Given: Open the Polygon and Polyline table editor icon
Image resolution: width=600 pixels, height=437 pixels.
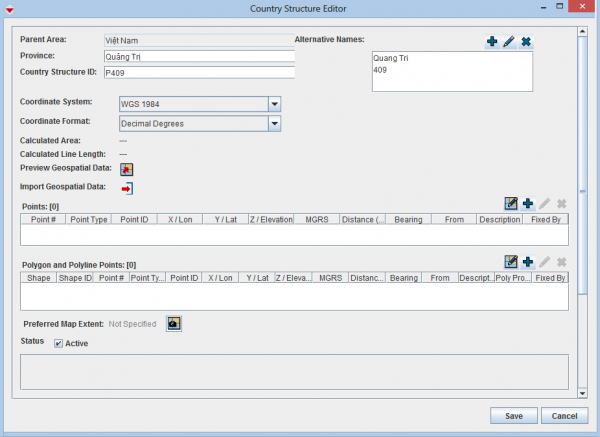Looking at the screenshot, I should [511, 262].
